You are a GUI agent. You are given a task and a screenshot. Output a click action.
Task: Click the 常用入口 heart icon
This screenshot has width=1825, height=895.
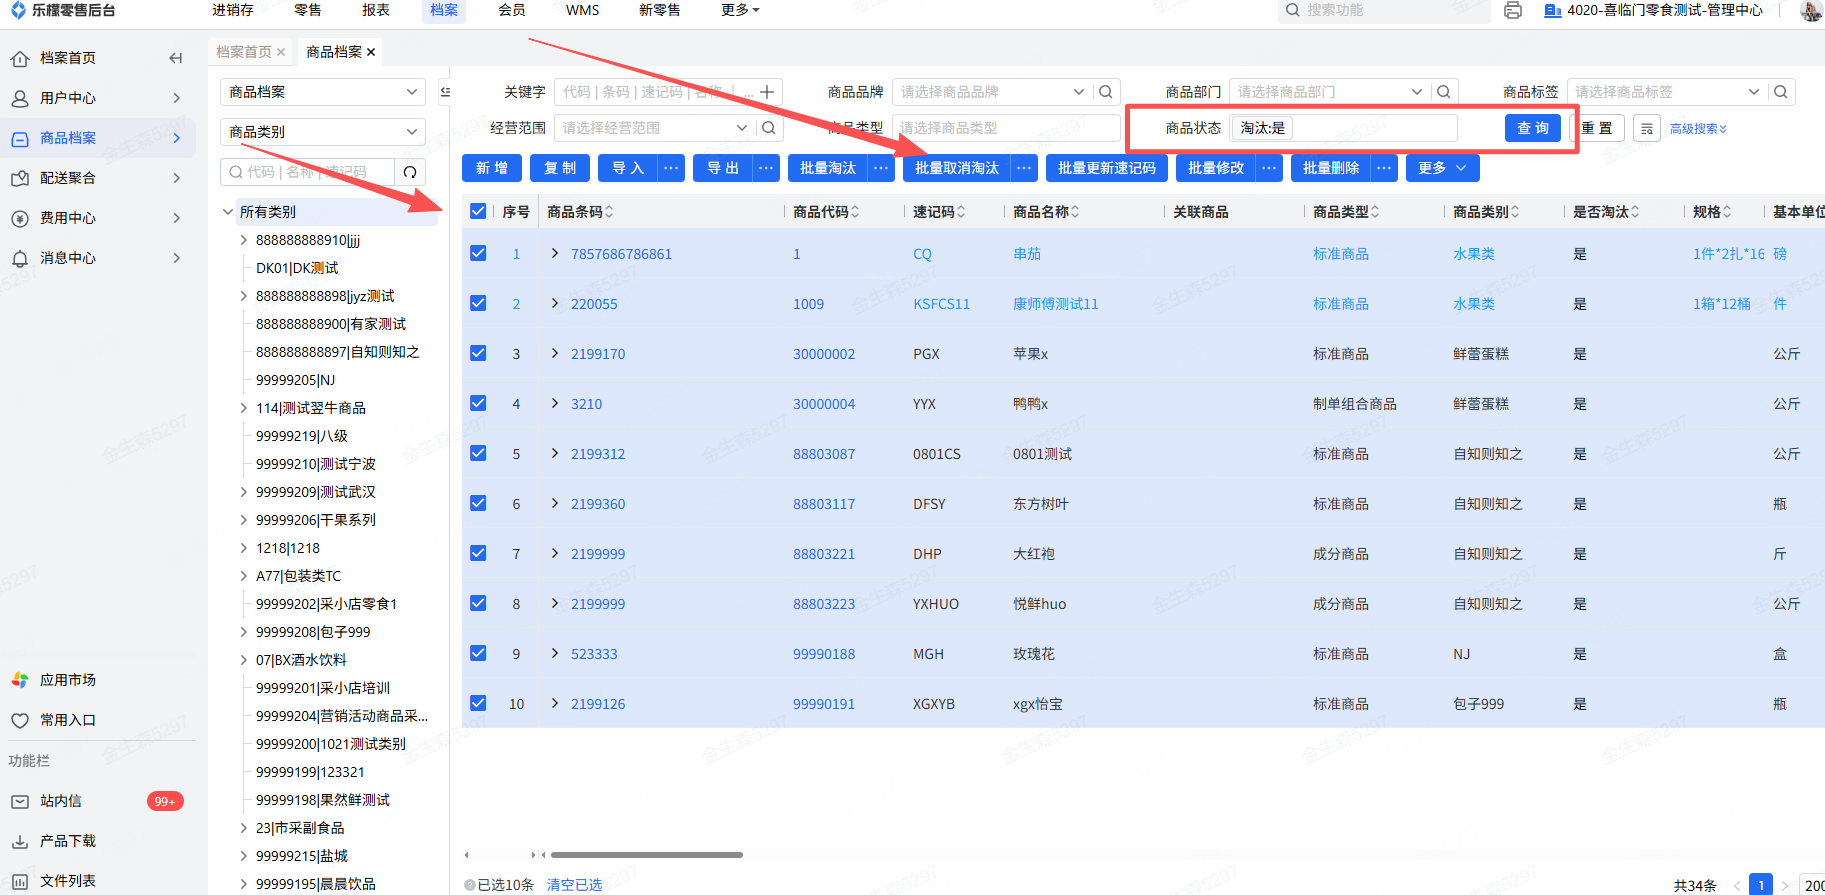click(20, 720)
